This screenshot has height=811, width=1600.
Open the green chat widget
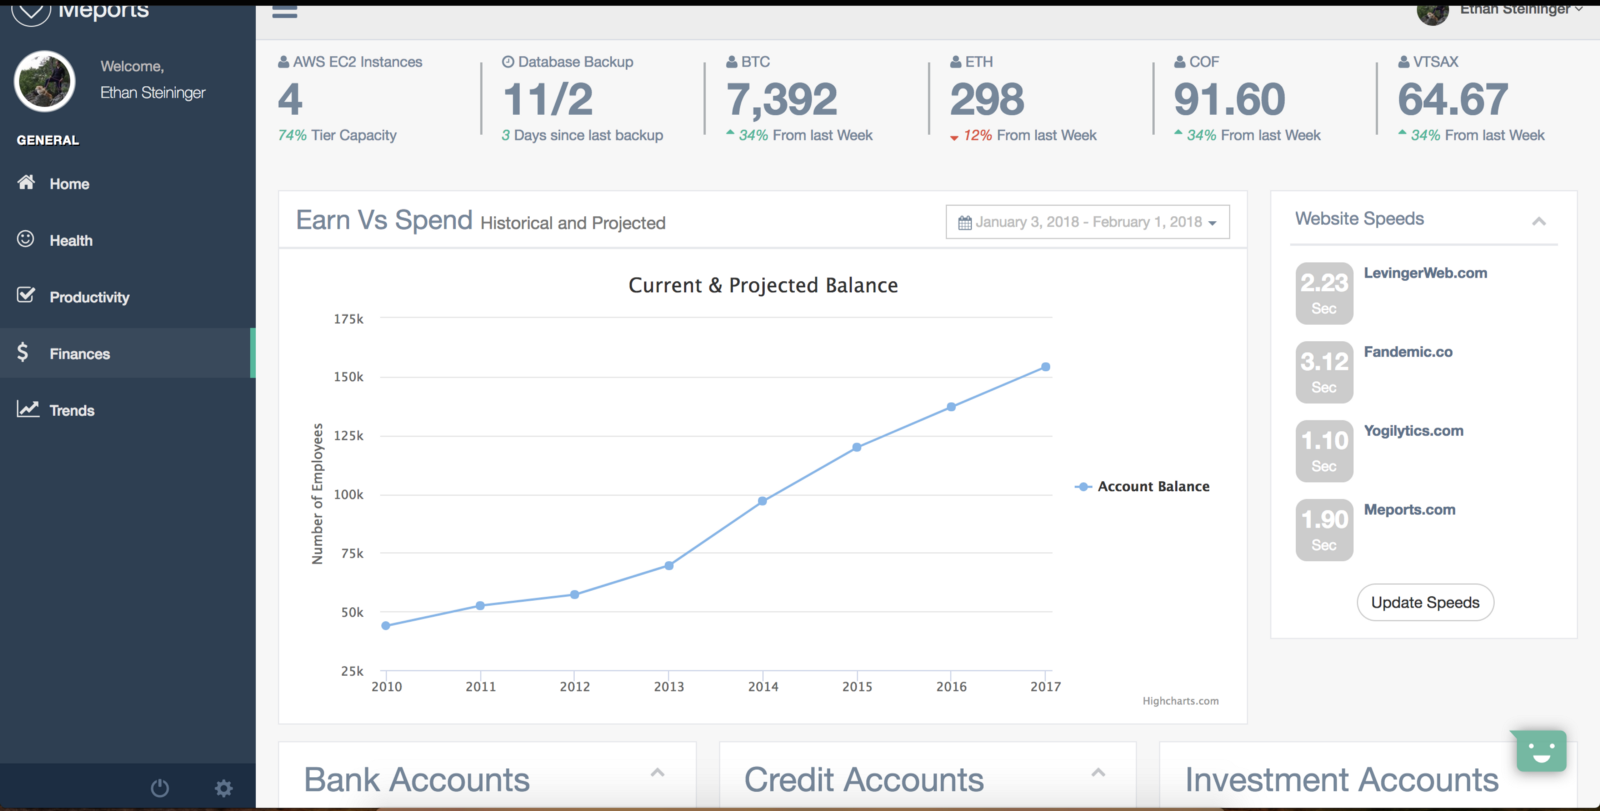click(1540, 750)
